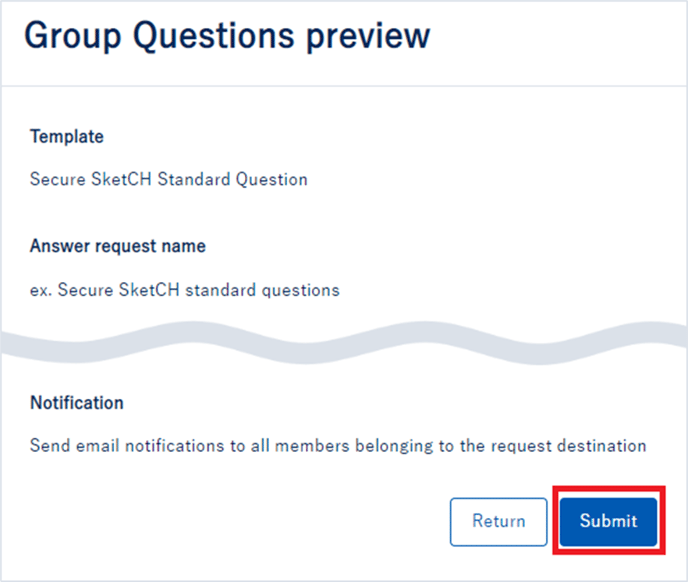Click the Template label
This screenshot has height=582, width=688.
click(67, 137)
